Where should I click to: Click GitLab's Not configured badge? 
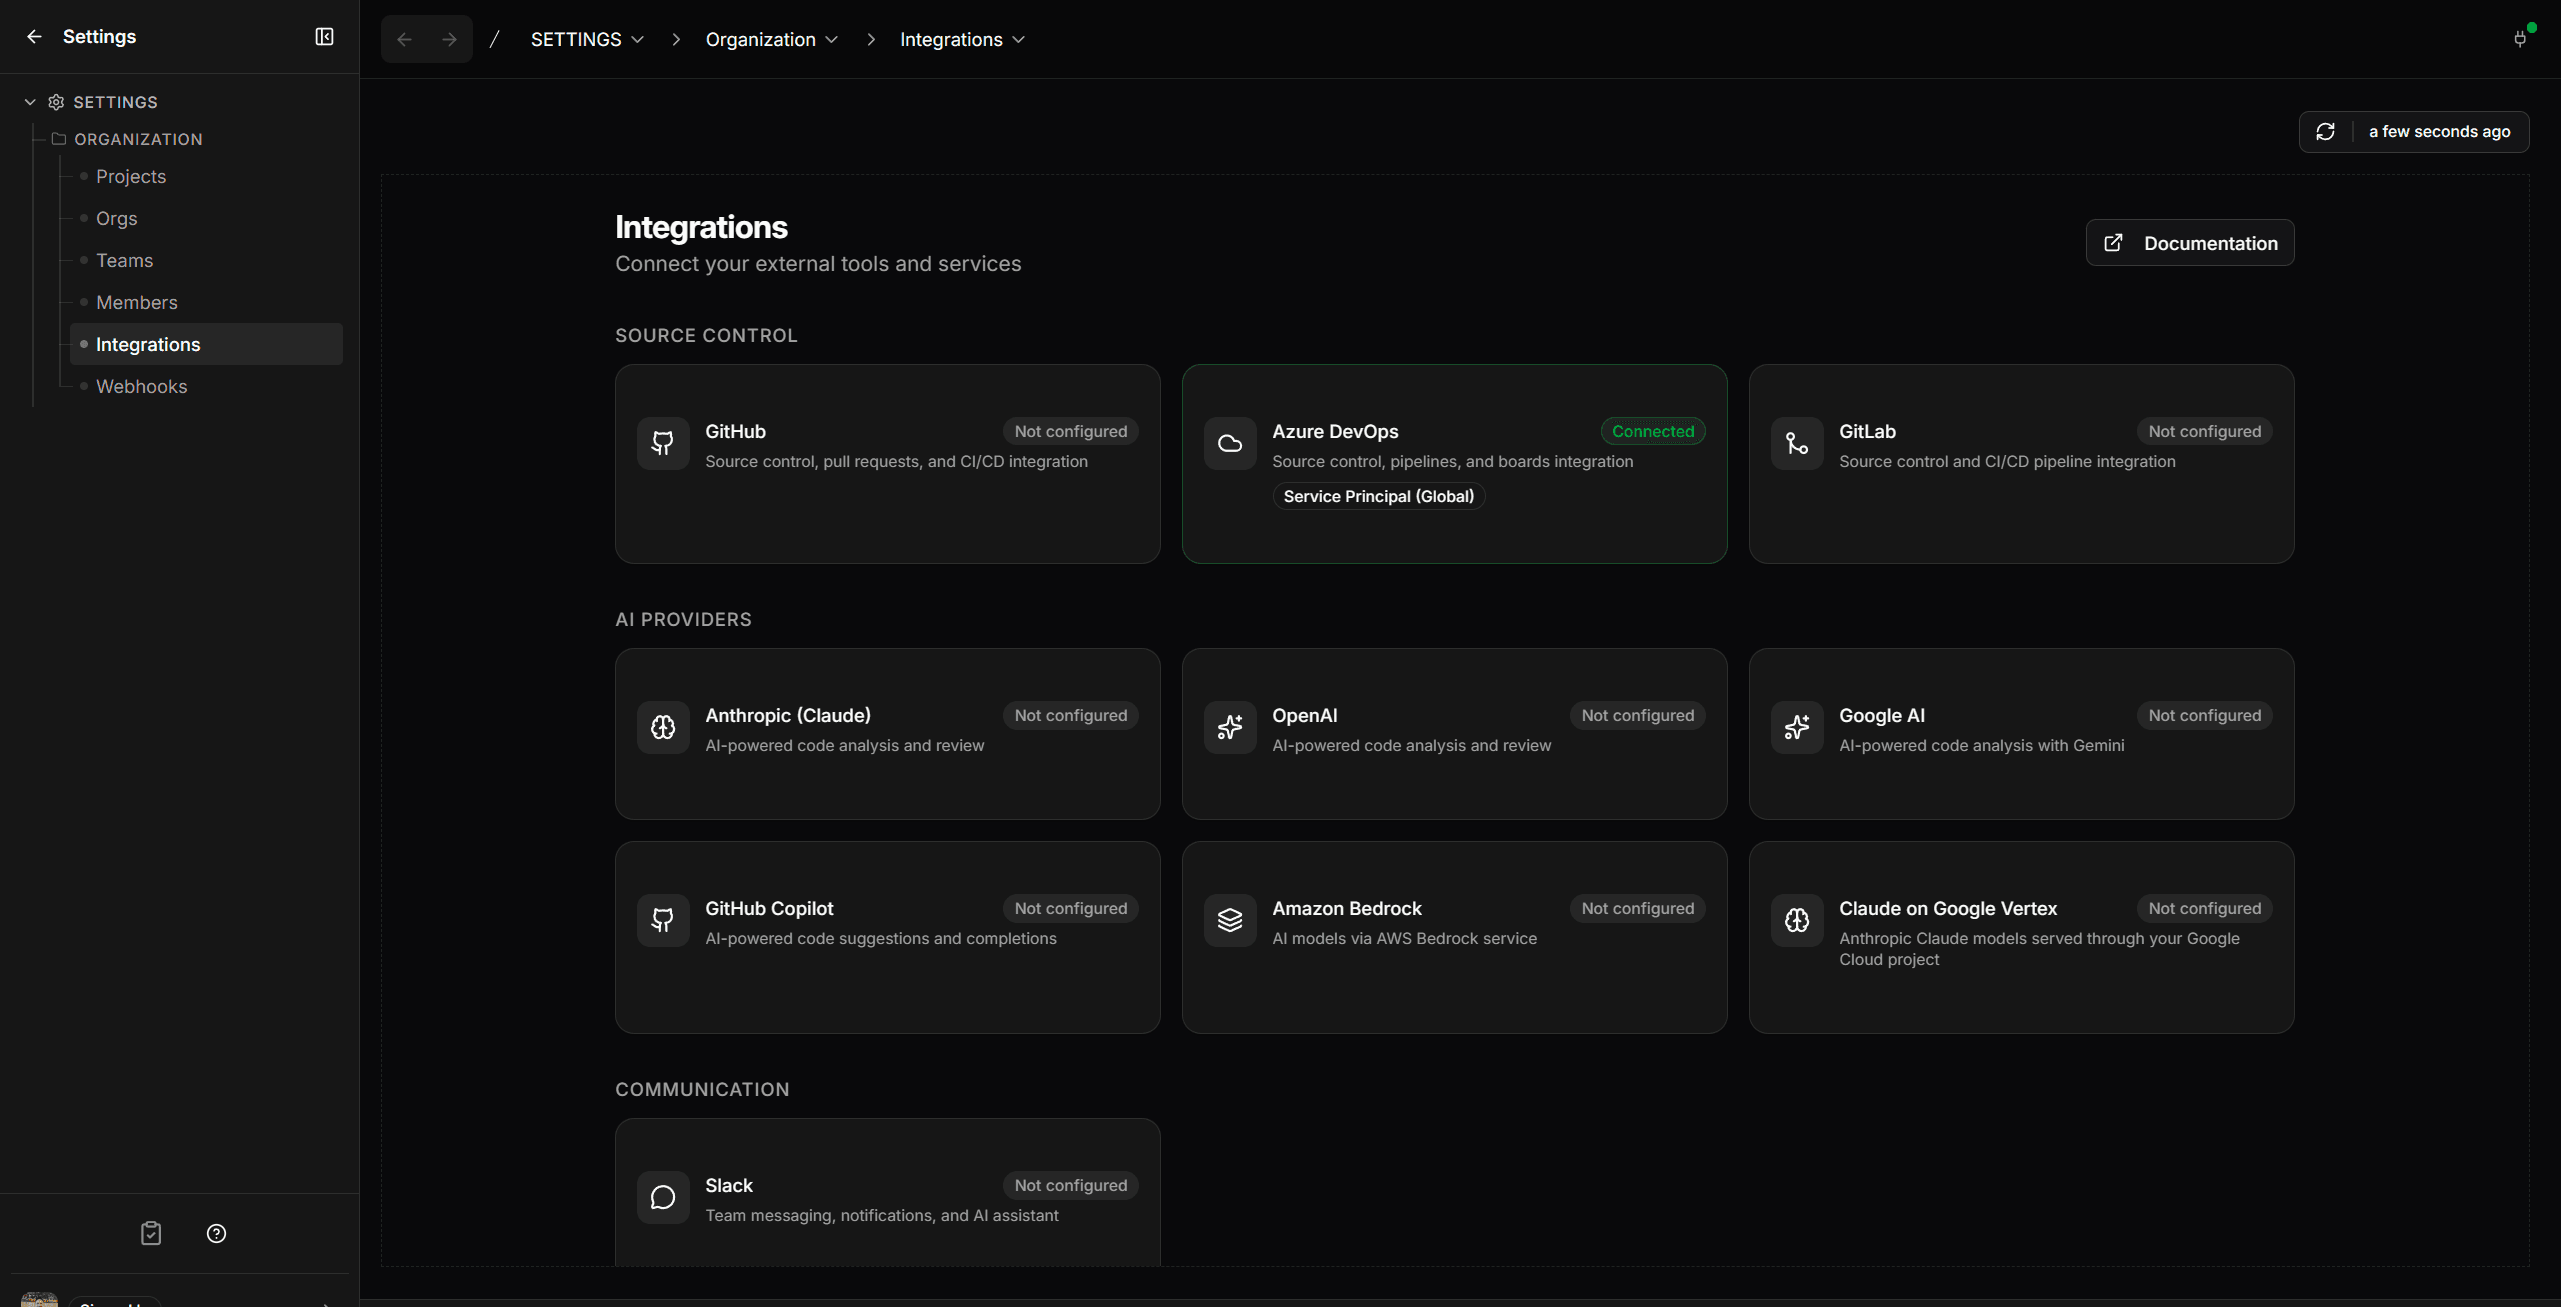click(x=2205, y=431)
